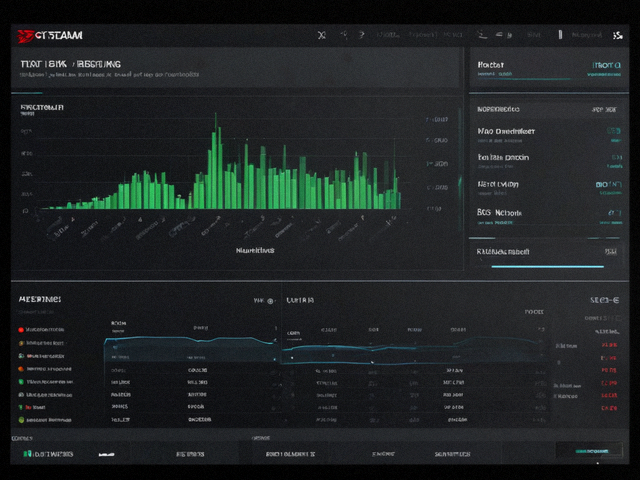Click the crossed-arrows icon in top bar

coord(322,36)
